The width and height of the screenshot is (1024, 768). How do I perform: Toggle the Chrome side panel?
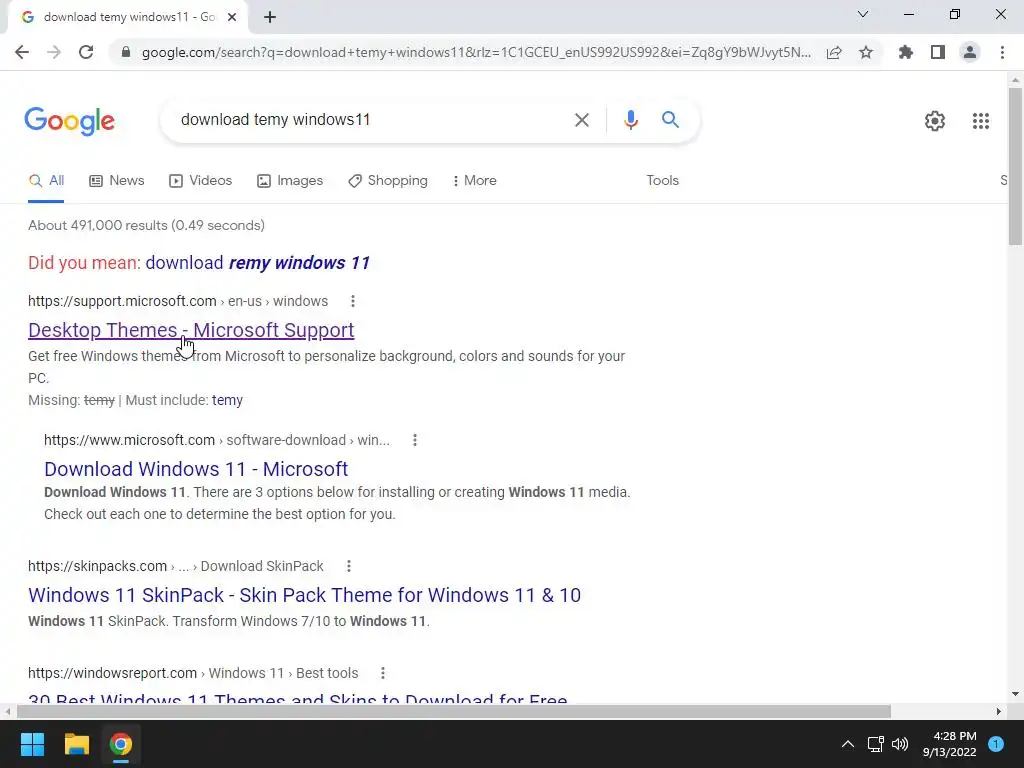(938, 52)
